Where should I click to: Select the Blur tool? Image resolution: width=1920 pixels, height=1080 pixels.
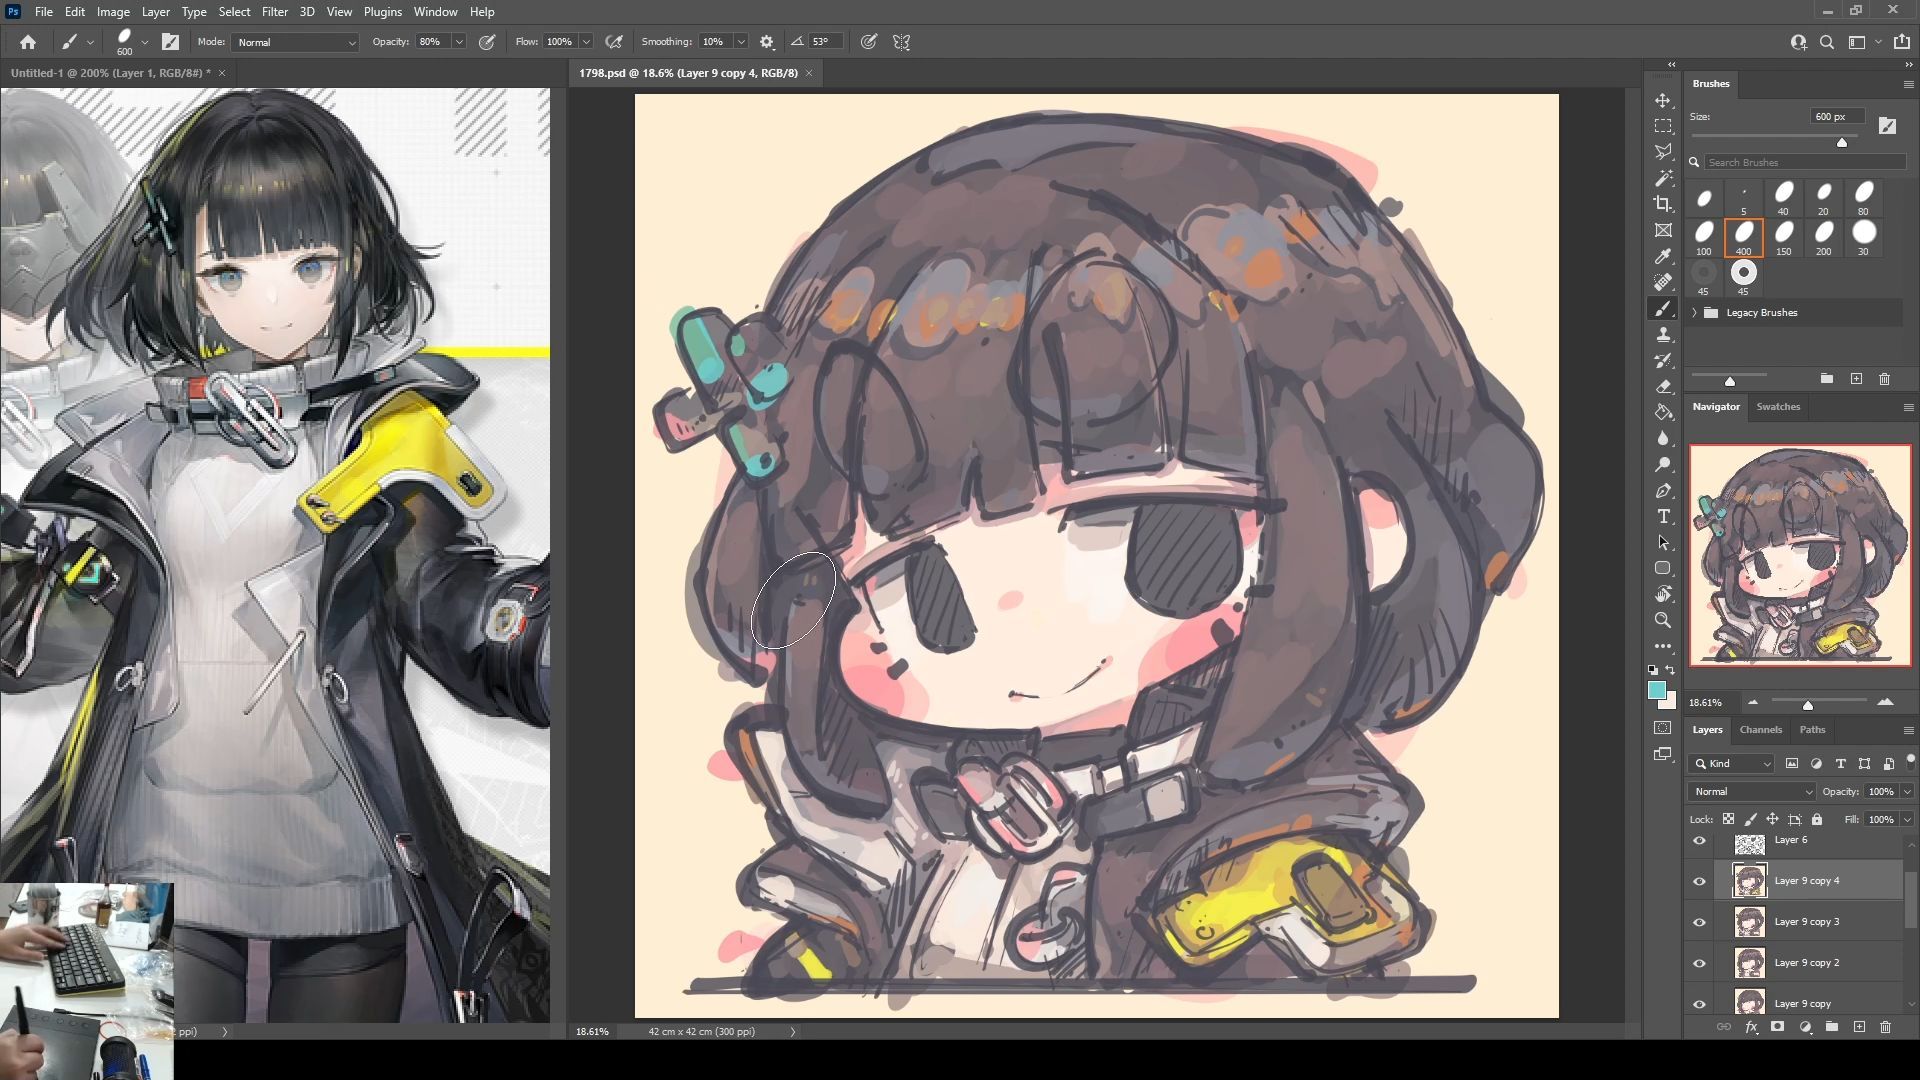(x=1663, y=439)
